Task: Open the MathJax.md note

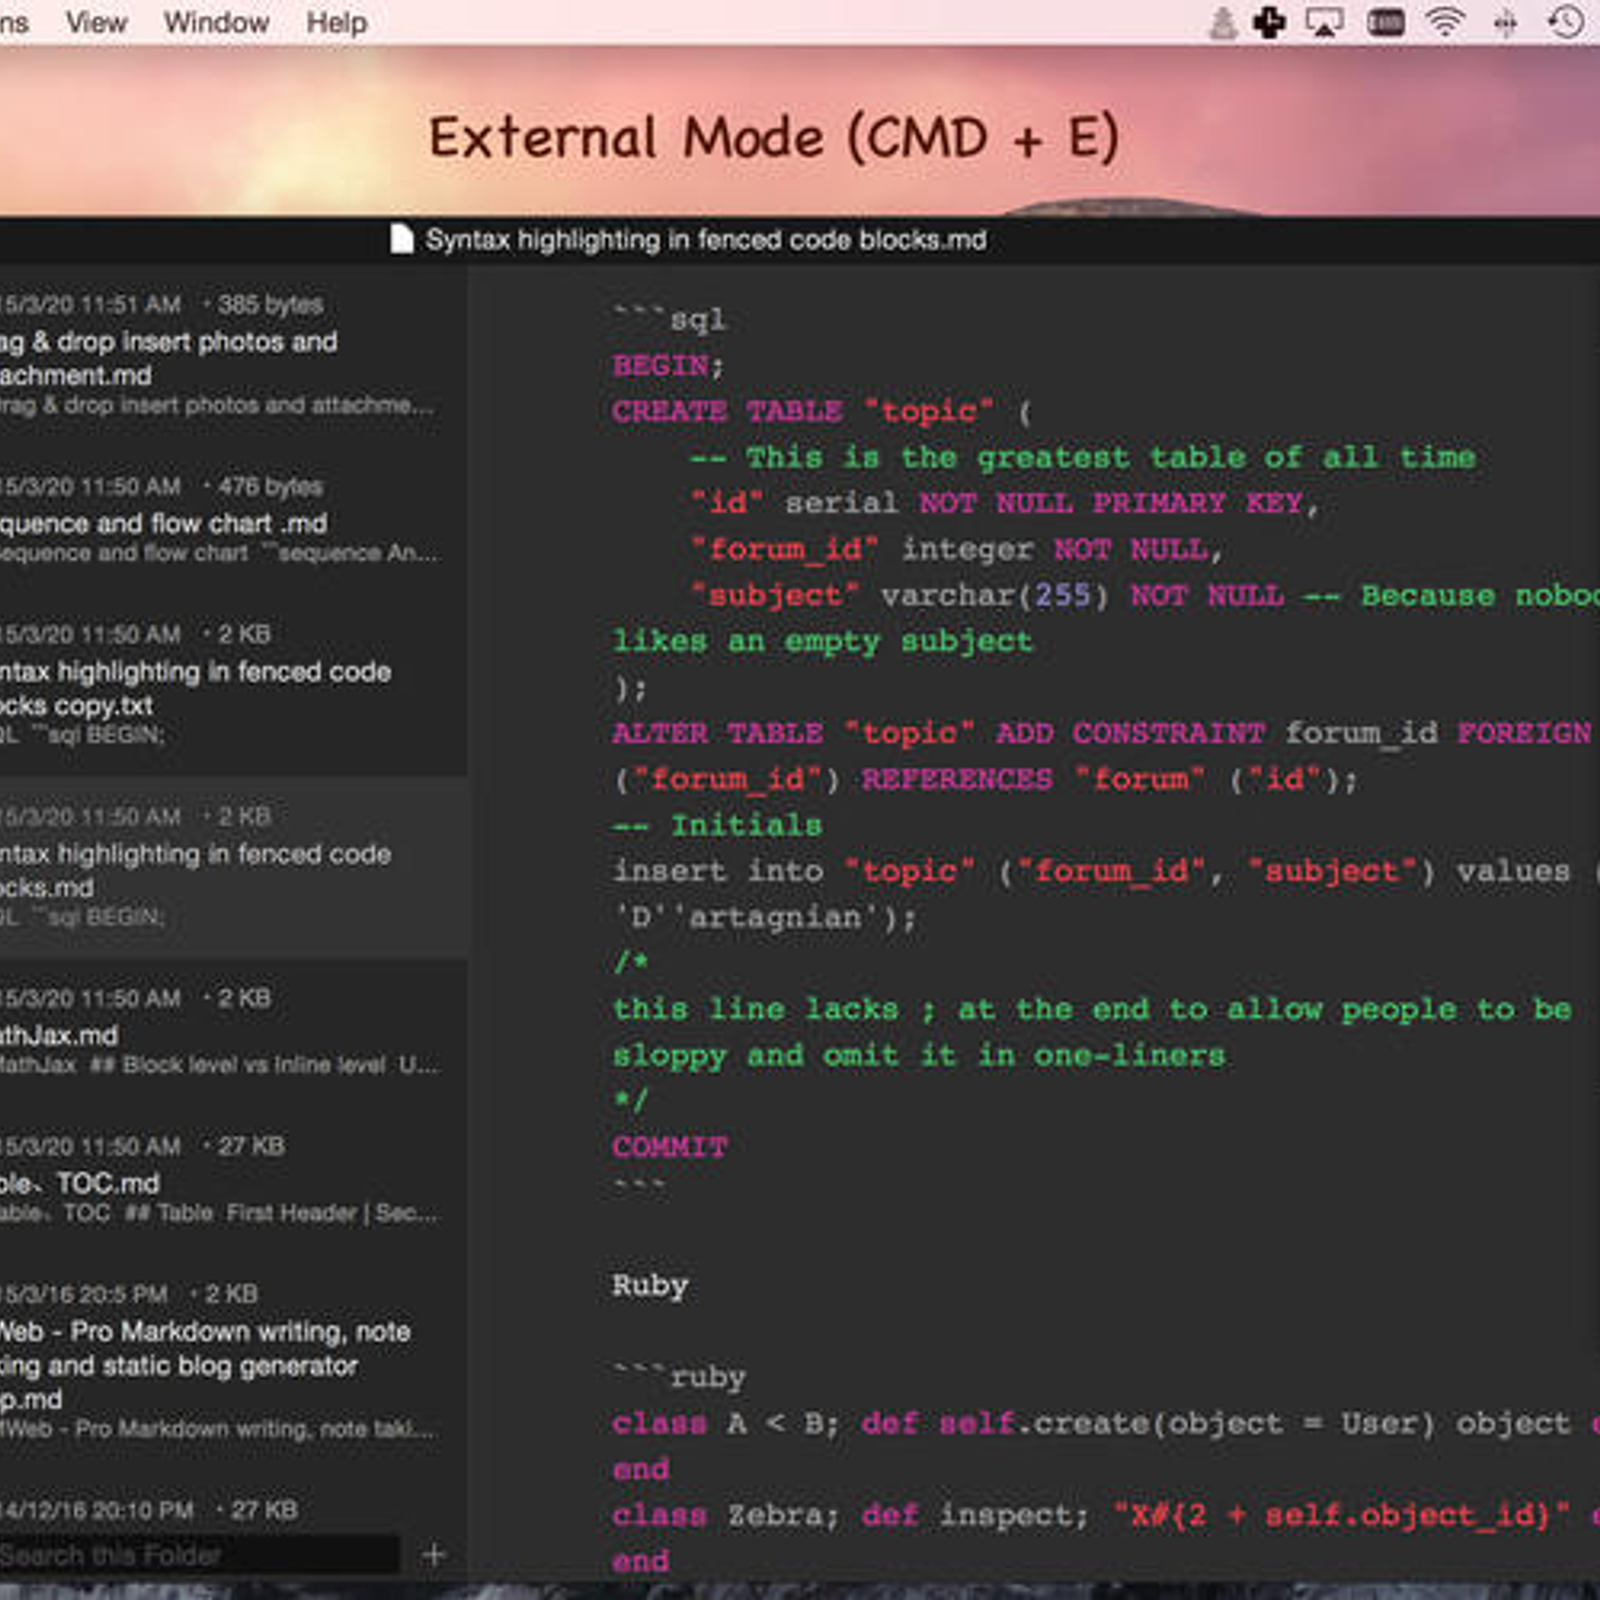Action: click(x=234, y=1032)
